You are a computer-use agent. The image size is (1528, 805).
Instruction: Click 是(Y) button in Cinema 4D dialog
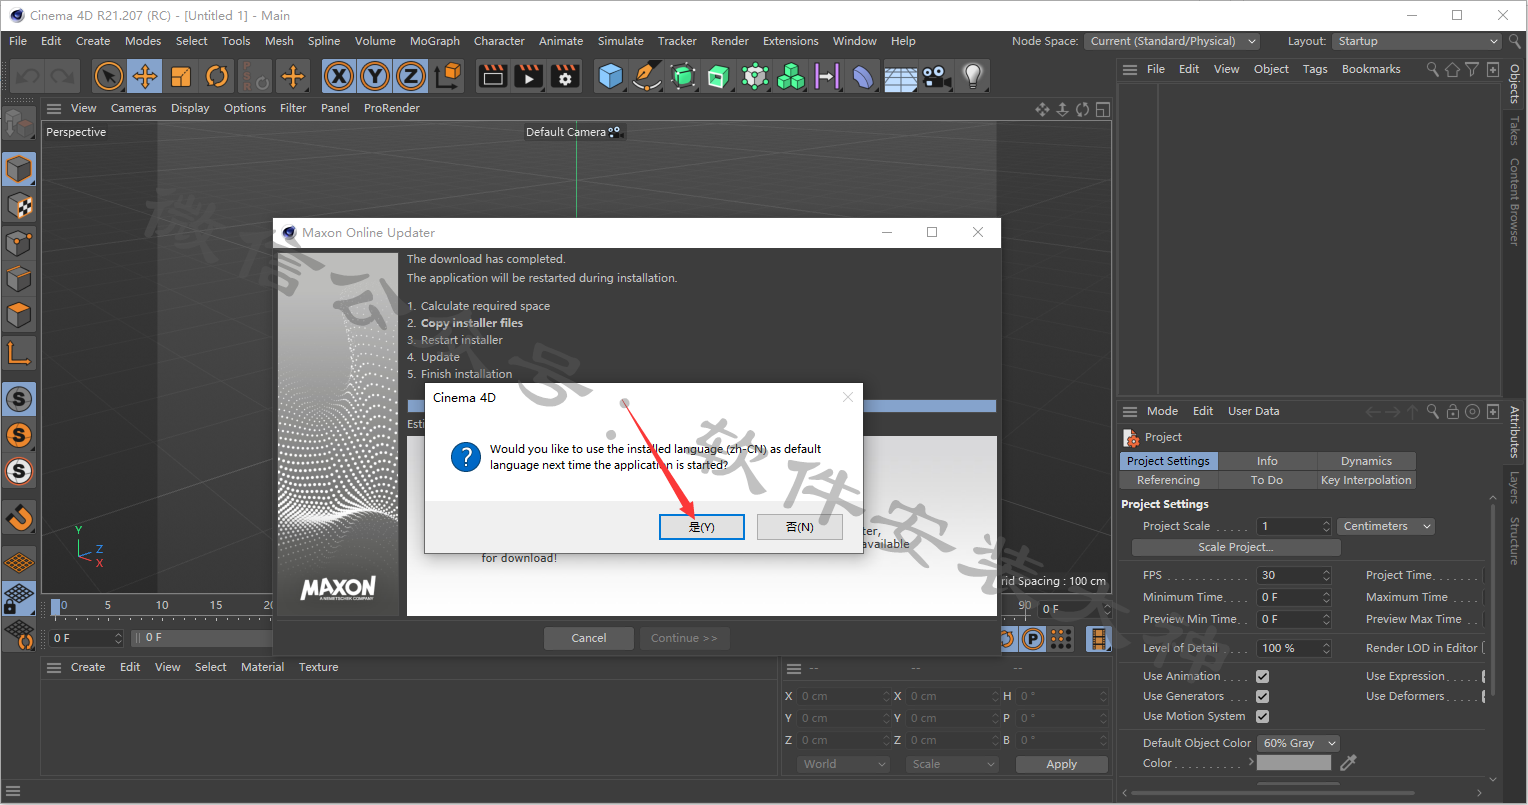point(702,527)
